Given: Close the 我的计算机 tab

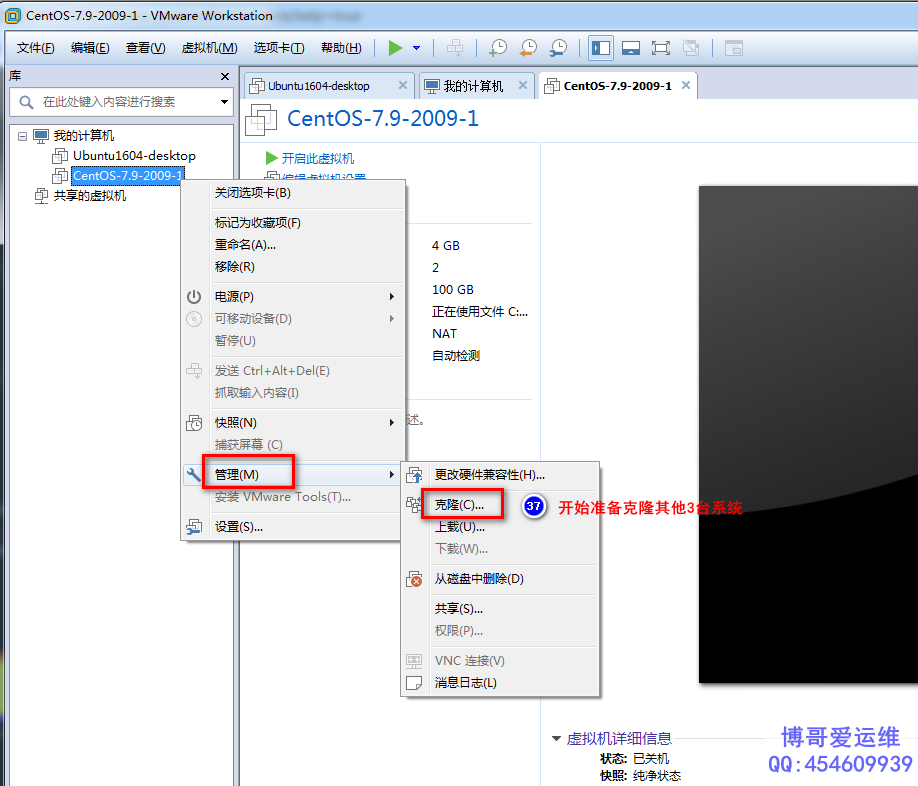Looking at the screenshot, I should [x=523, y=85].
